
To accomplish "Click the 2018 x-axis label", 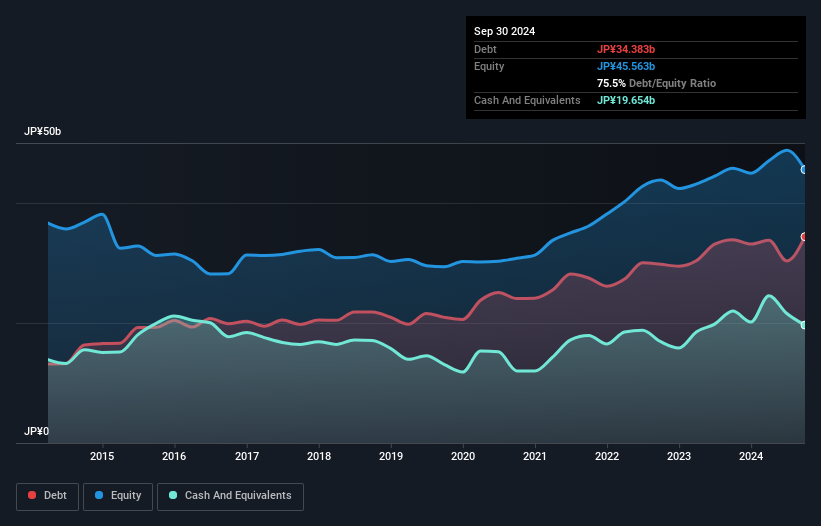I will [319, 456].
